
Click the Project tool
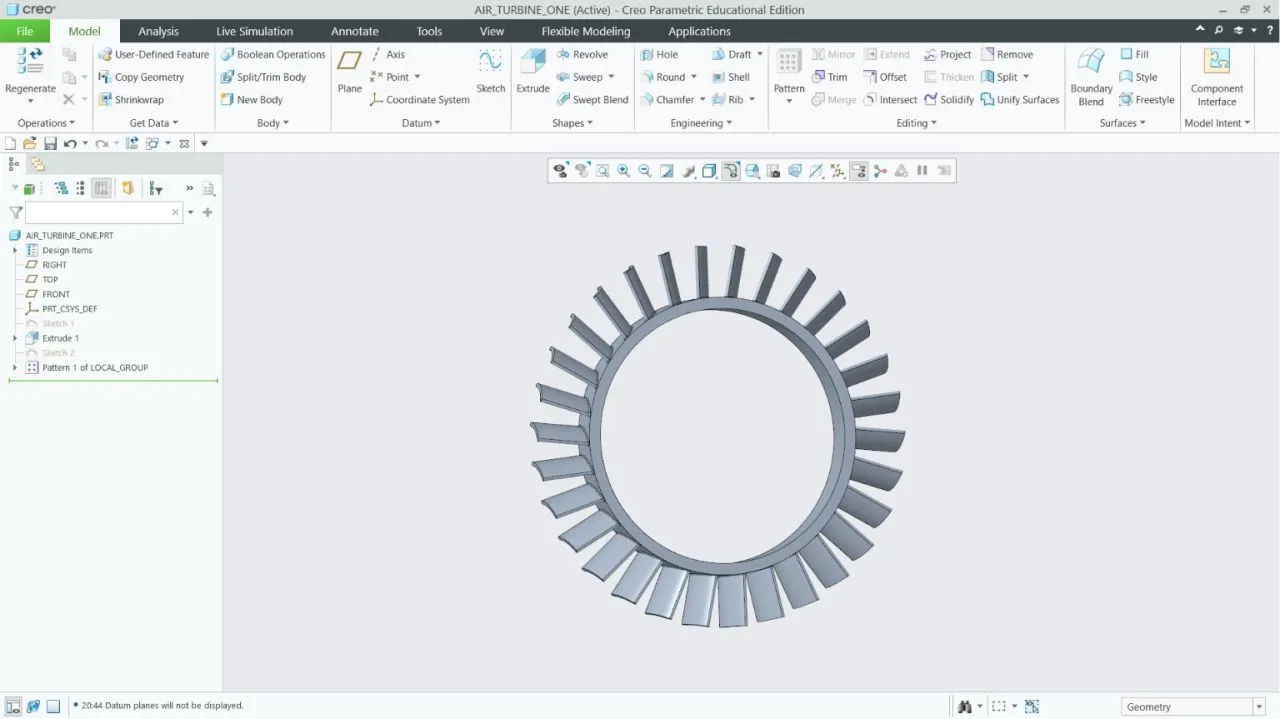coord(947,55)
